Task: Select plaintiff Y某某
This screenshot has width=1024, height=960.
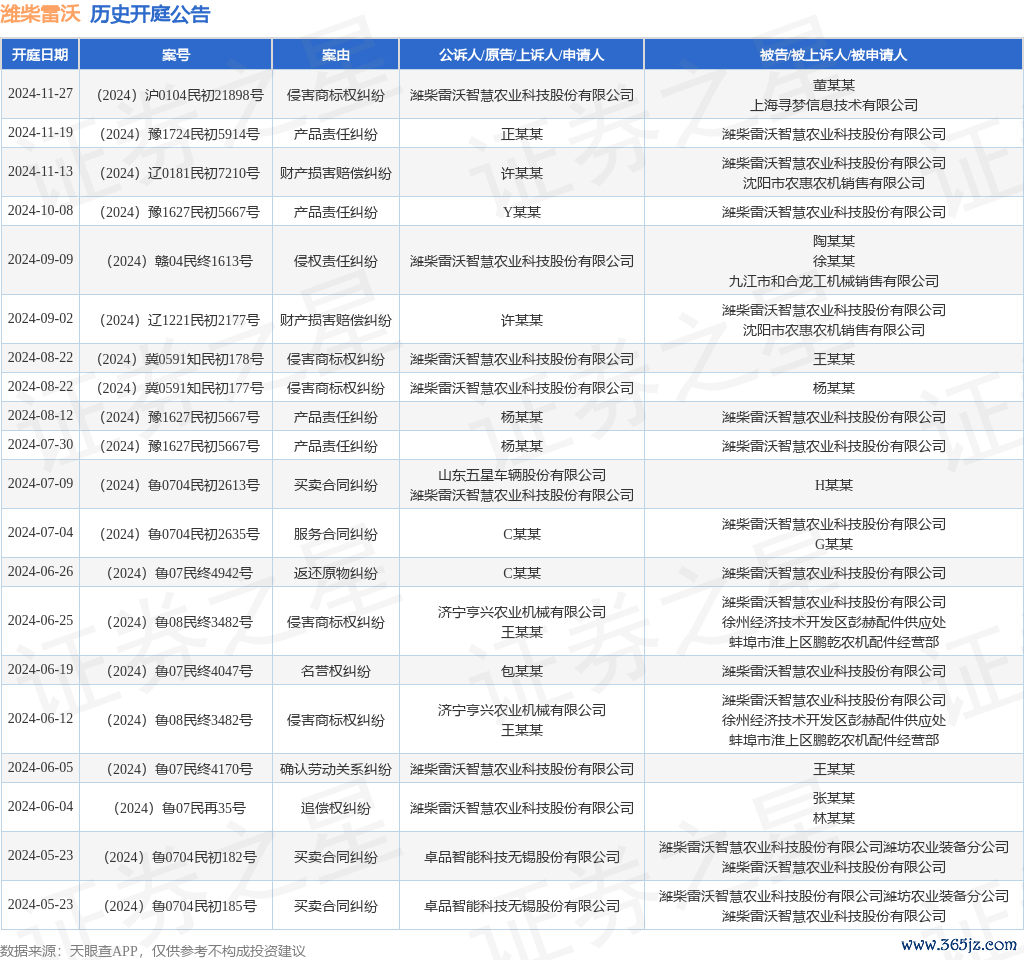Action: click(522, 212)
